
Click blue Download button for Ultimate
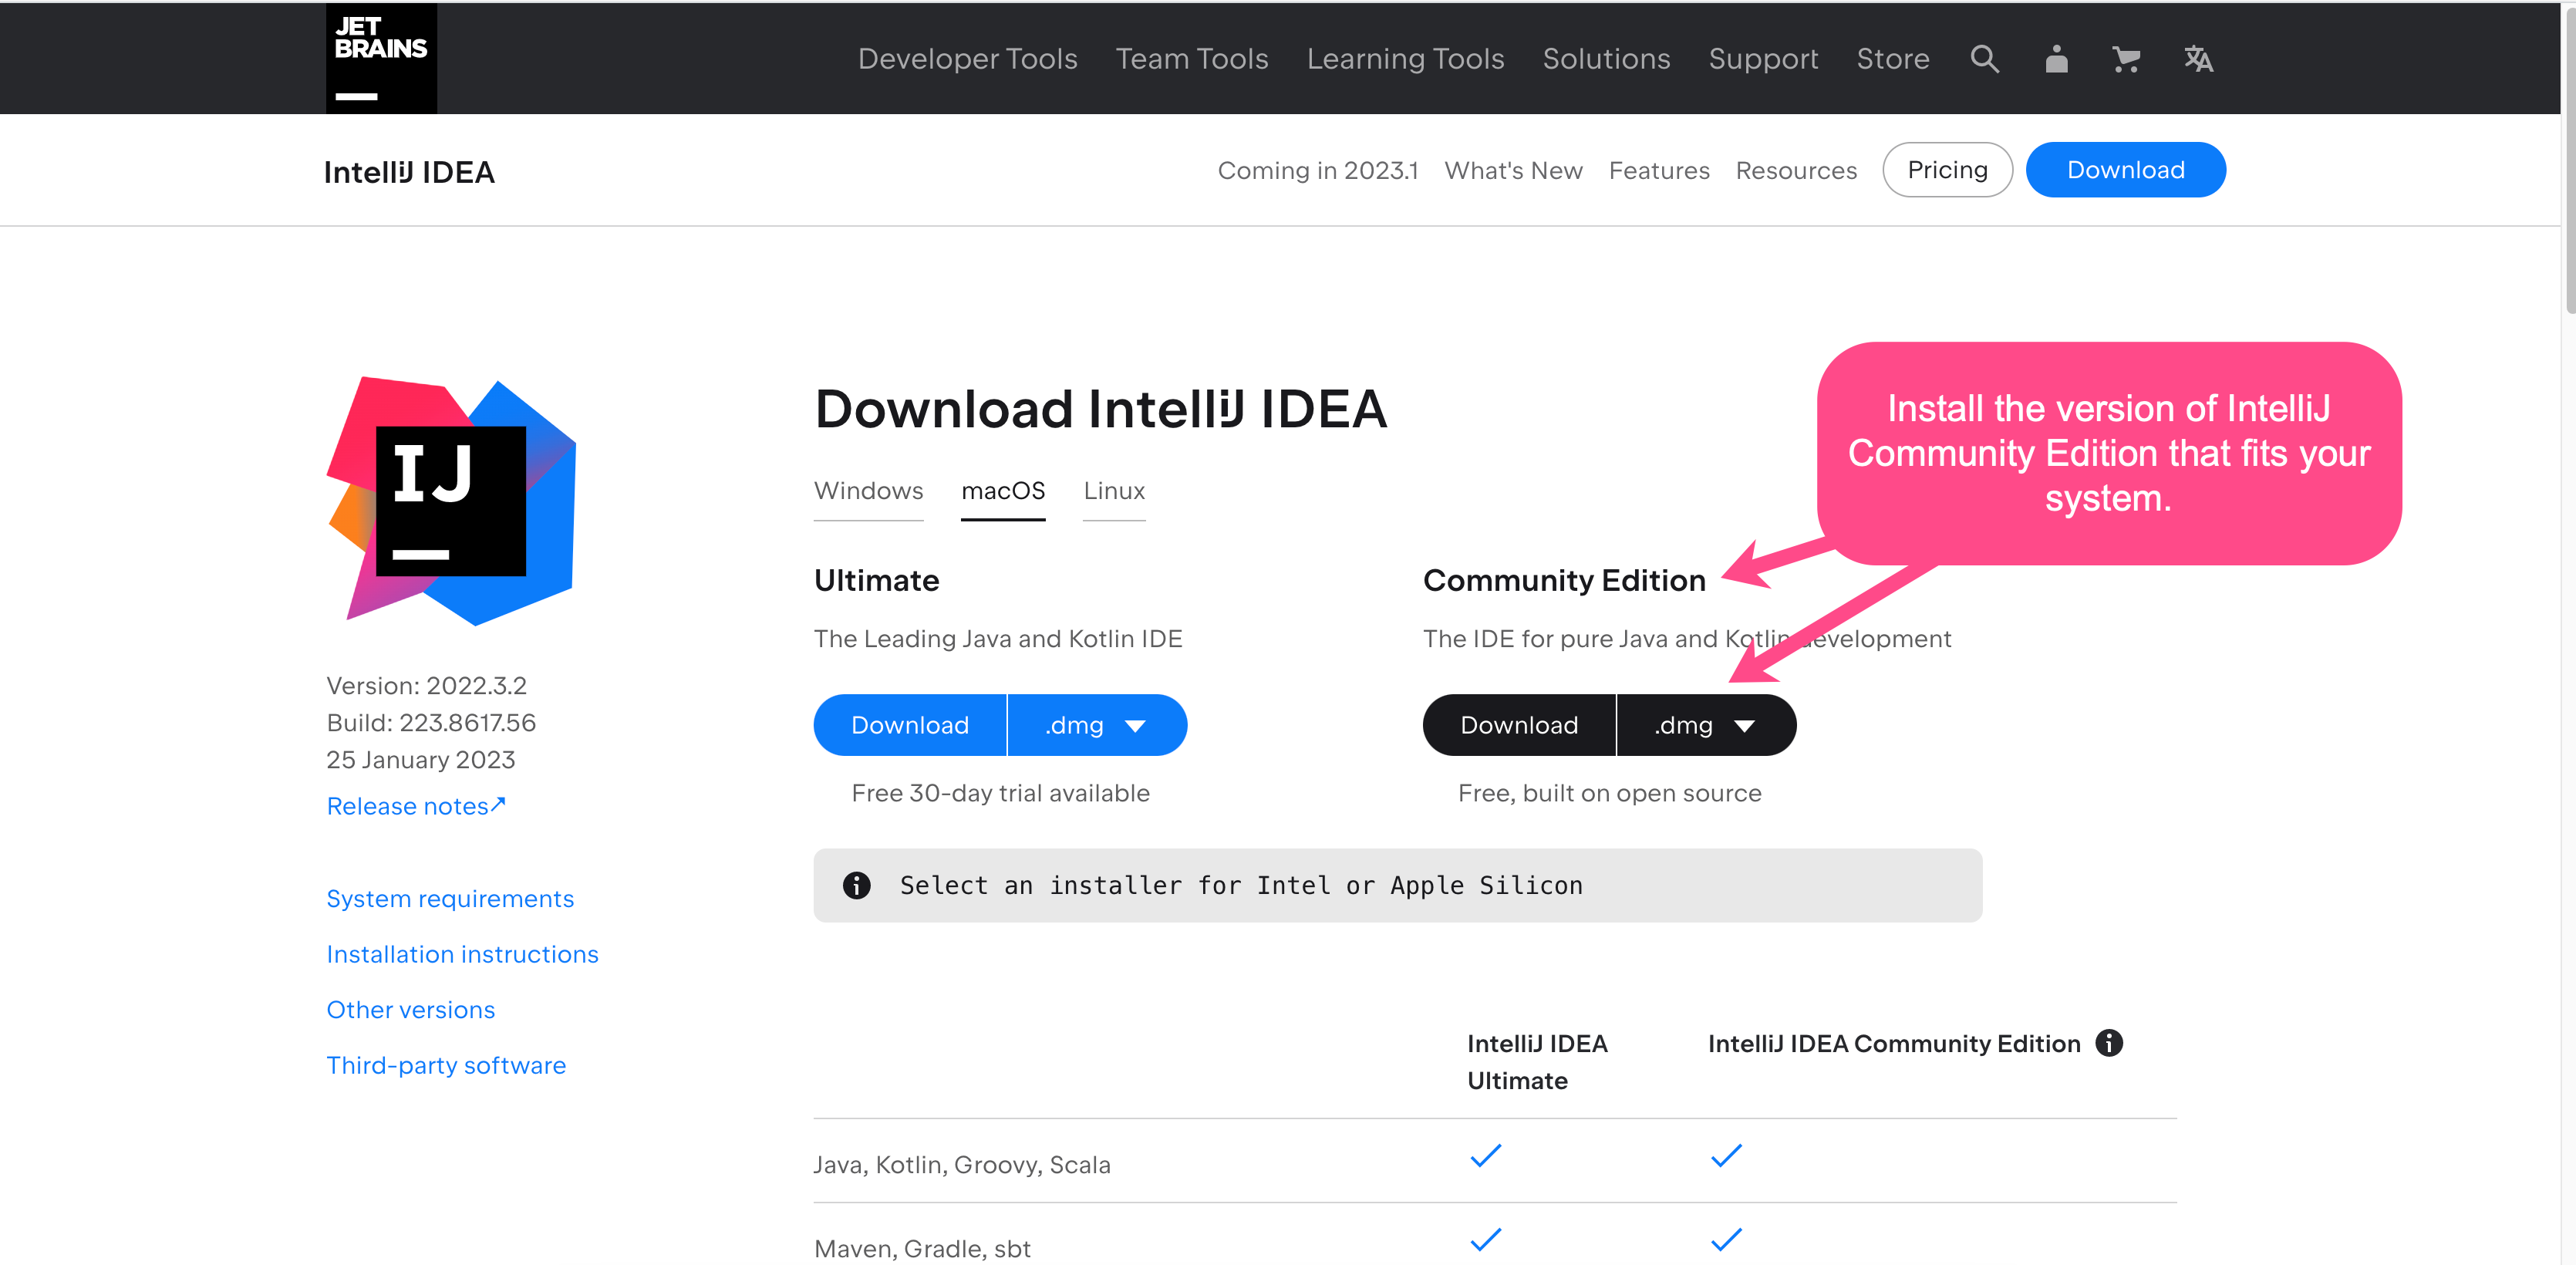tap(910, 725)
